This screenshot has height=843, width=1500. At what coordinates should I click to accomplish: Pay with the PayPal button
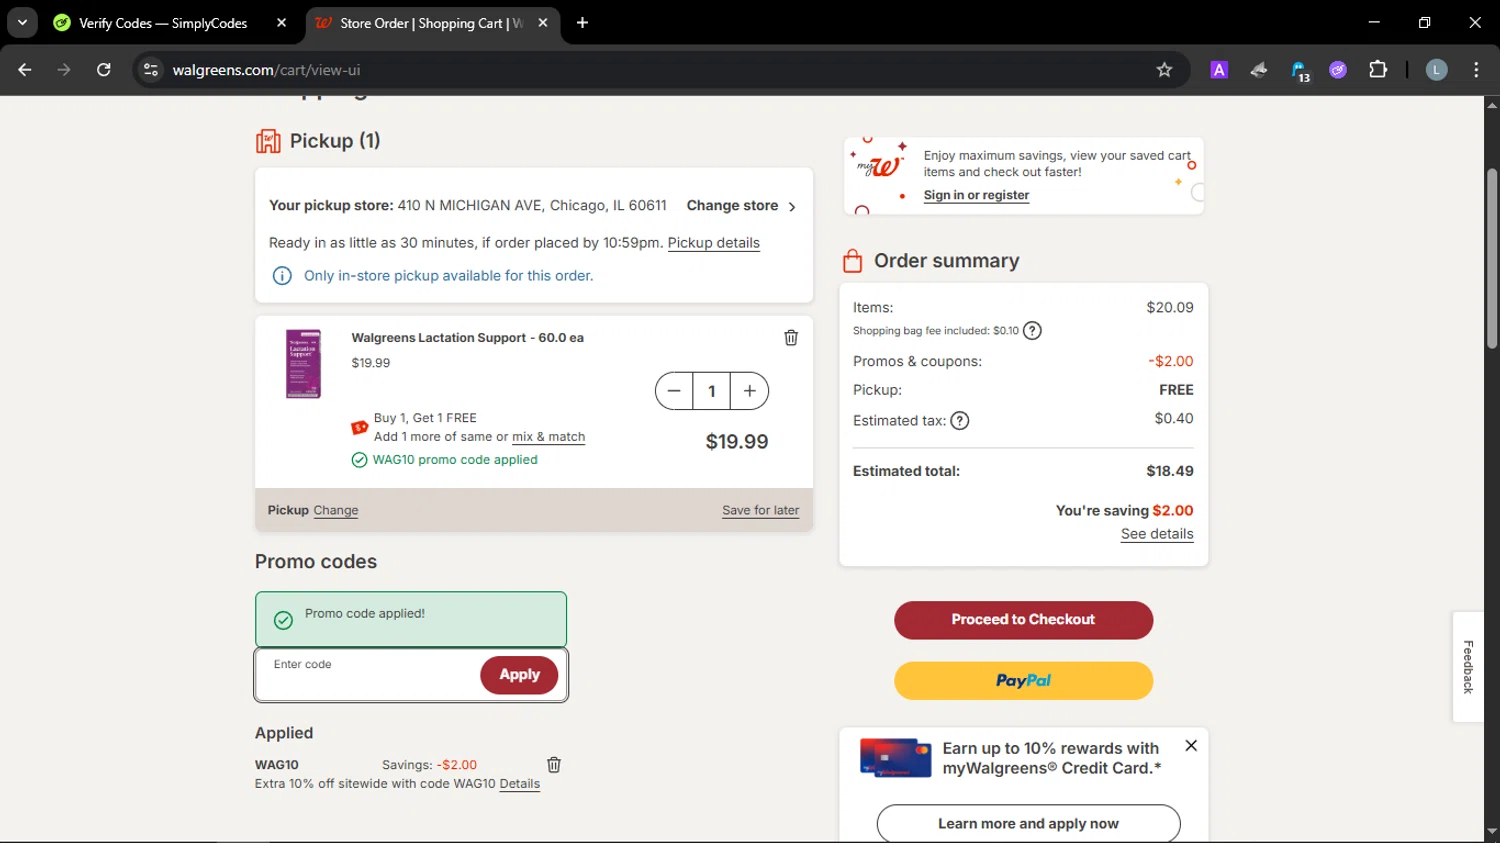(x=1023, y=681)
